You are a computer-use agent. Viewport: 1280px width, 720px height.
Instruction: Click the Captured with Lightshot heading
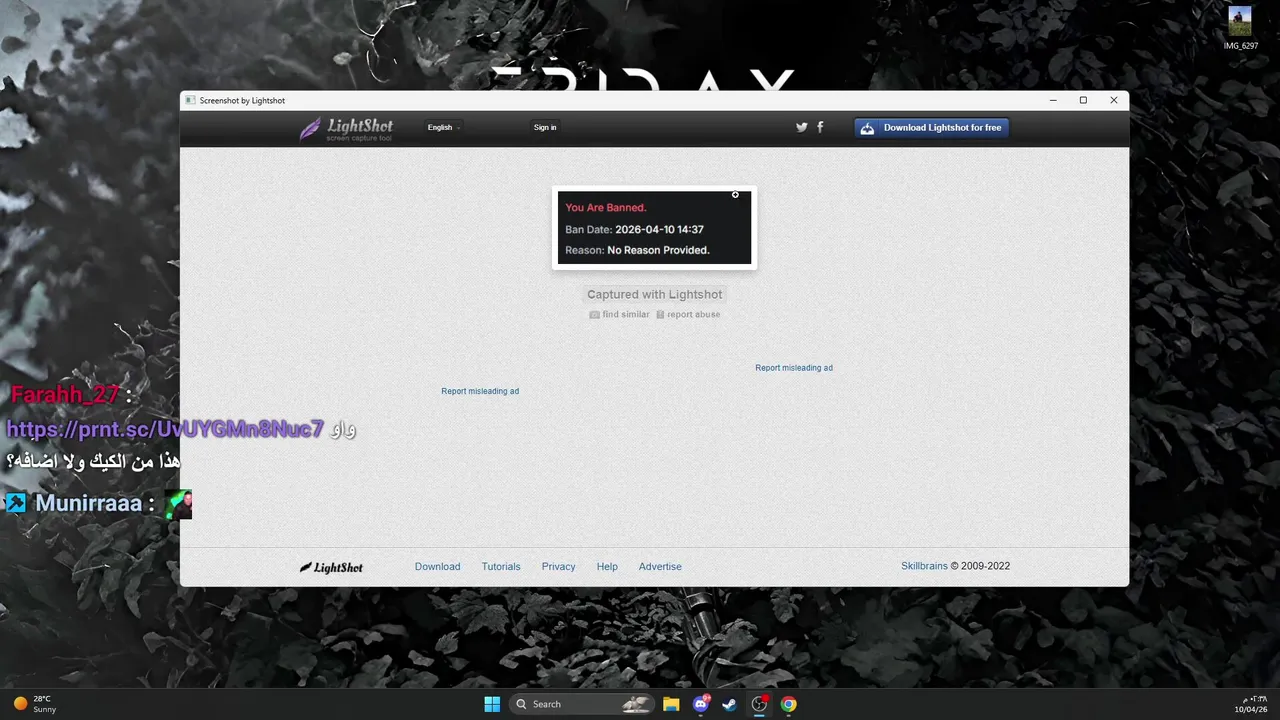click(654, 294)
